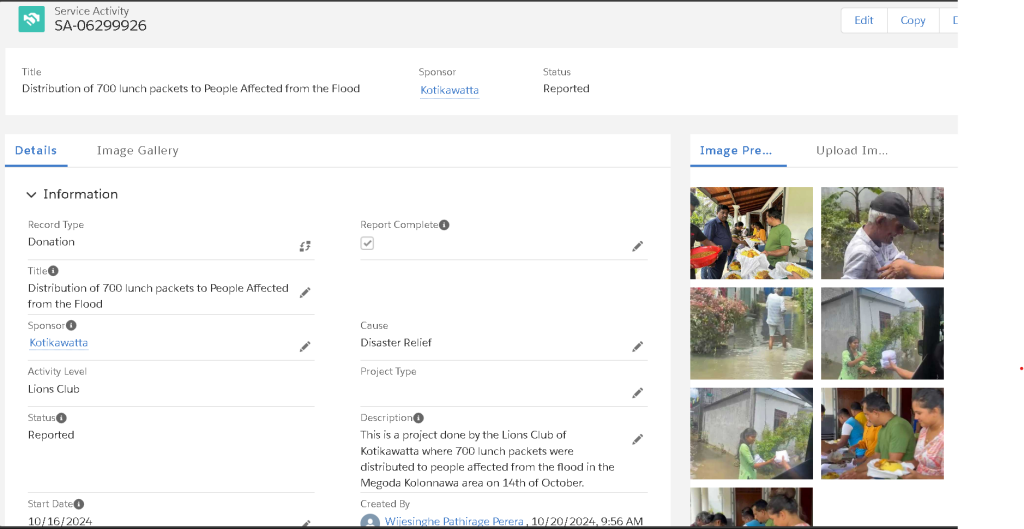
Task: Edit the Cause field with its pencil icon
Action: pos(637,347)
